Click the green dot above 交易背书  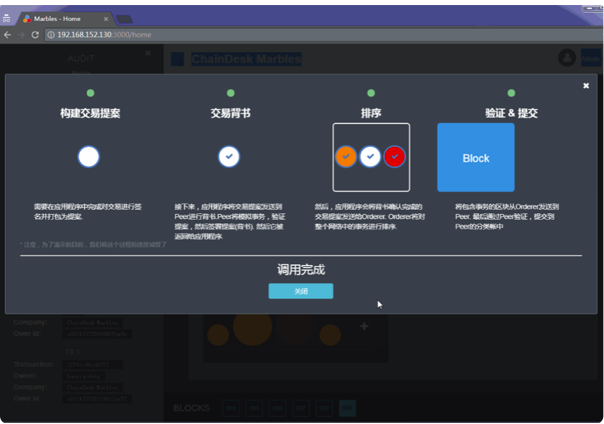point(230,93)
